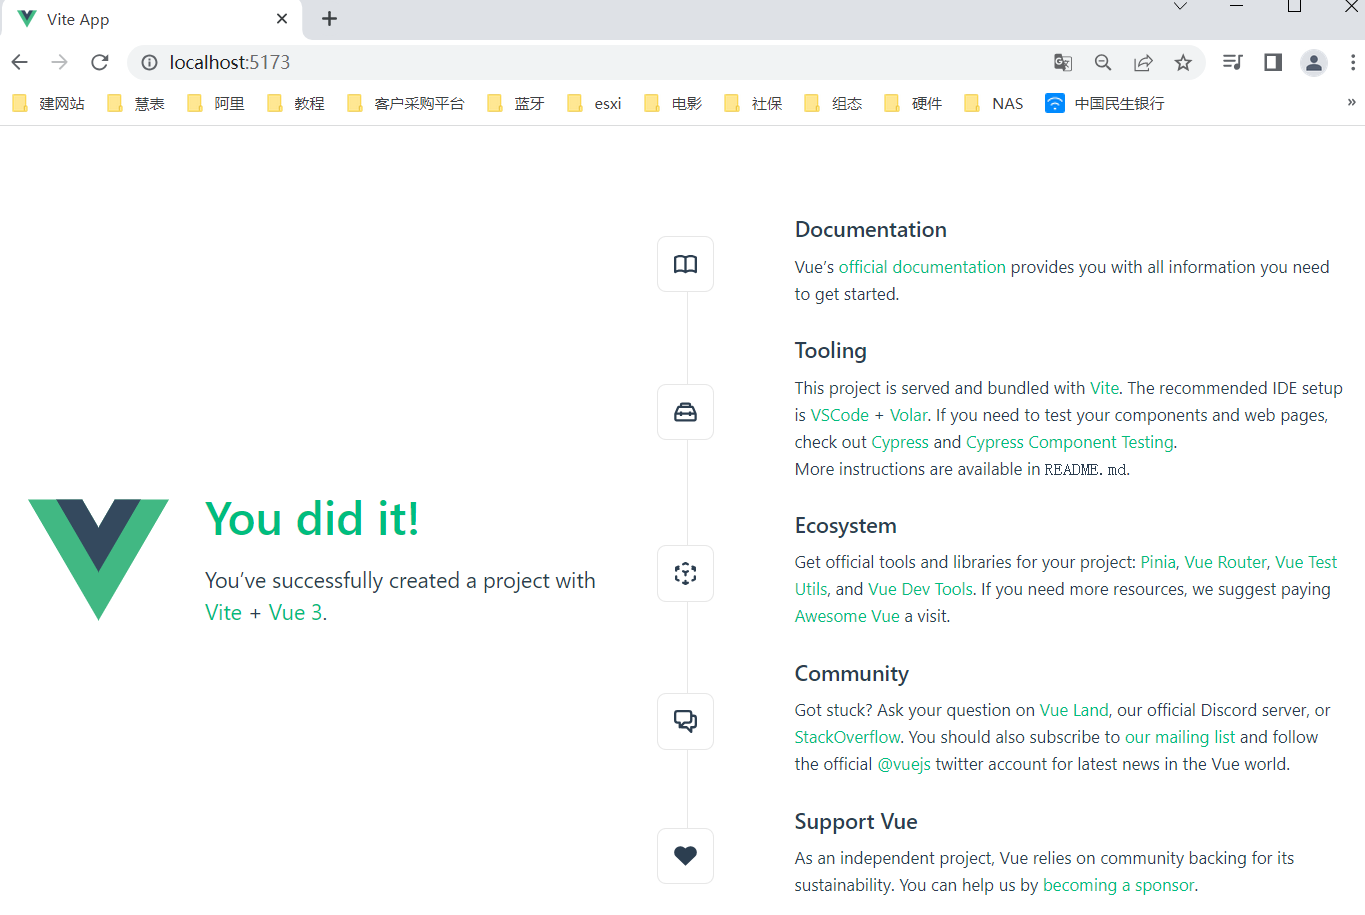Image resolution: width=1365 pixels, height=915 pixels.
Task: Open the VSCode link
Action: [x=839, y=415]
